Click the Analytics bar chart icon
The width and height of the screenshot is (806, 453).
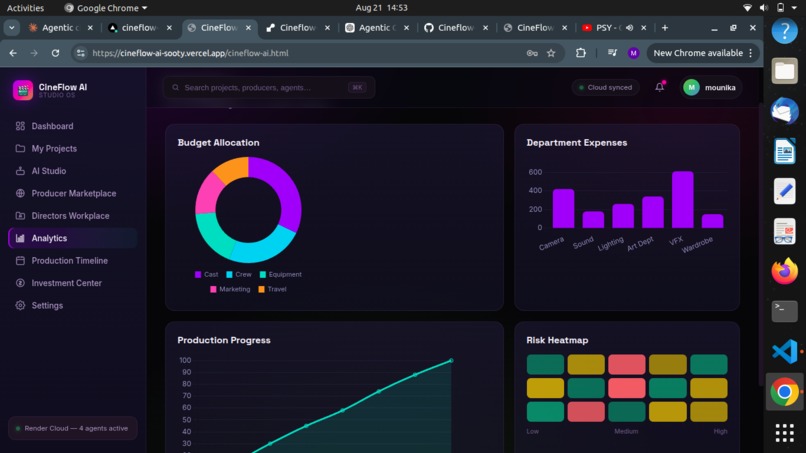[x=20, y=238]
